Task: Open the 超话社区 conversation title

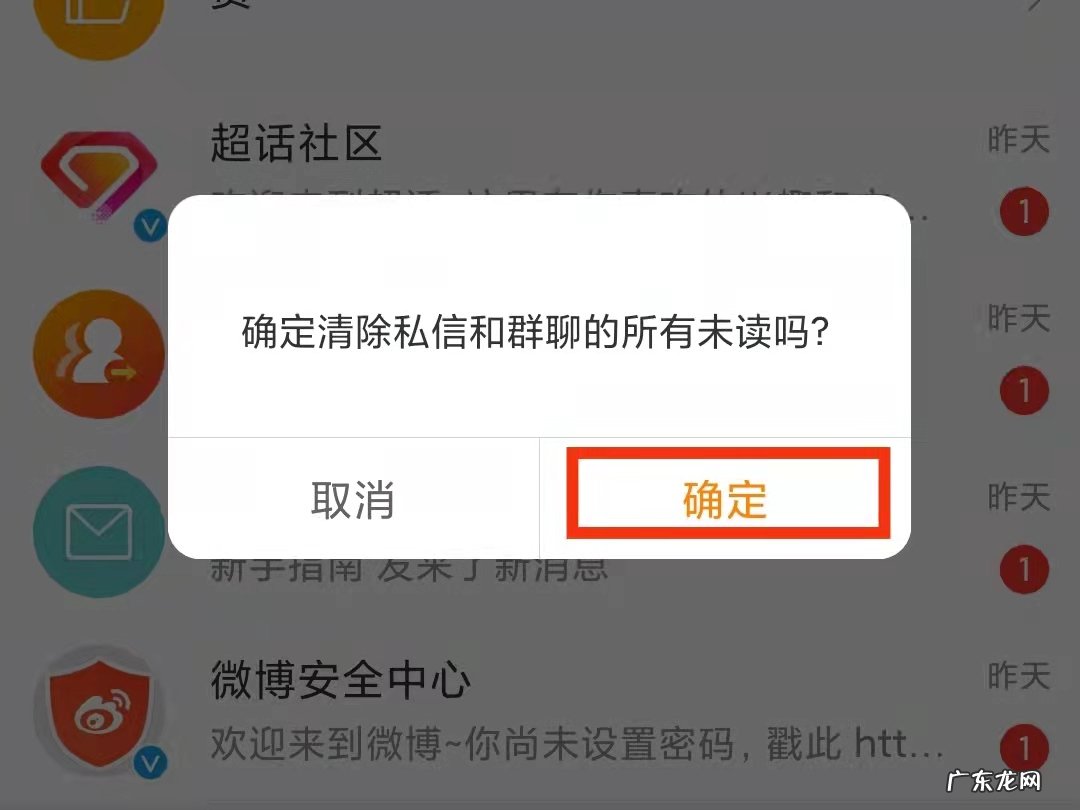Action: 296,143
